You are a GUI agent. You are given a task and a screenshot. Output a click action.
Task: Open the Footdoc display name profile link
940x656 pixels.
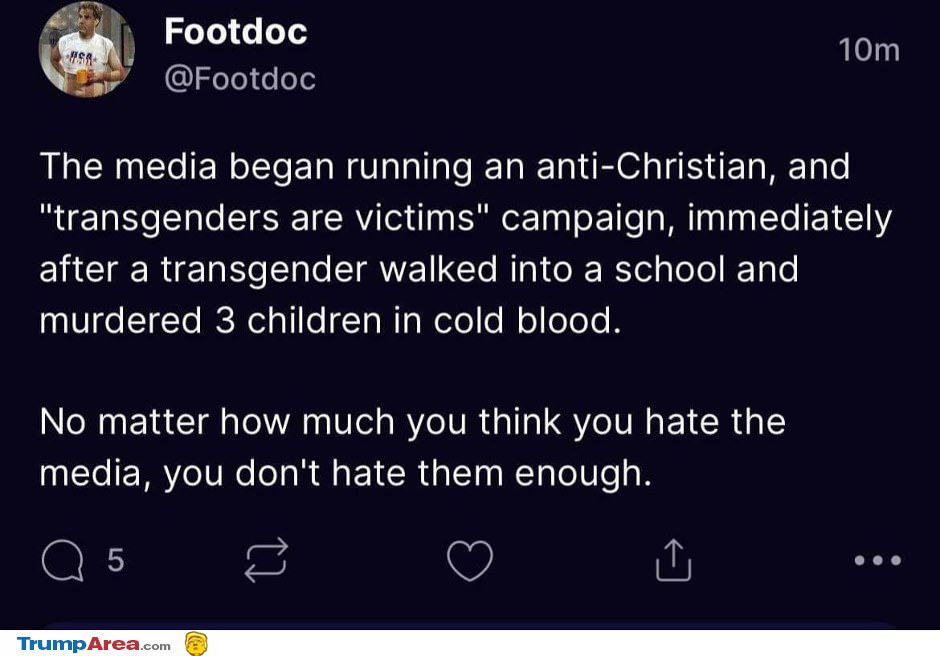236,31
